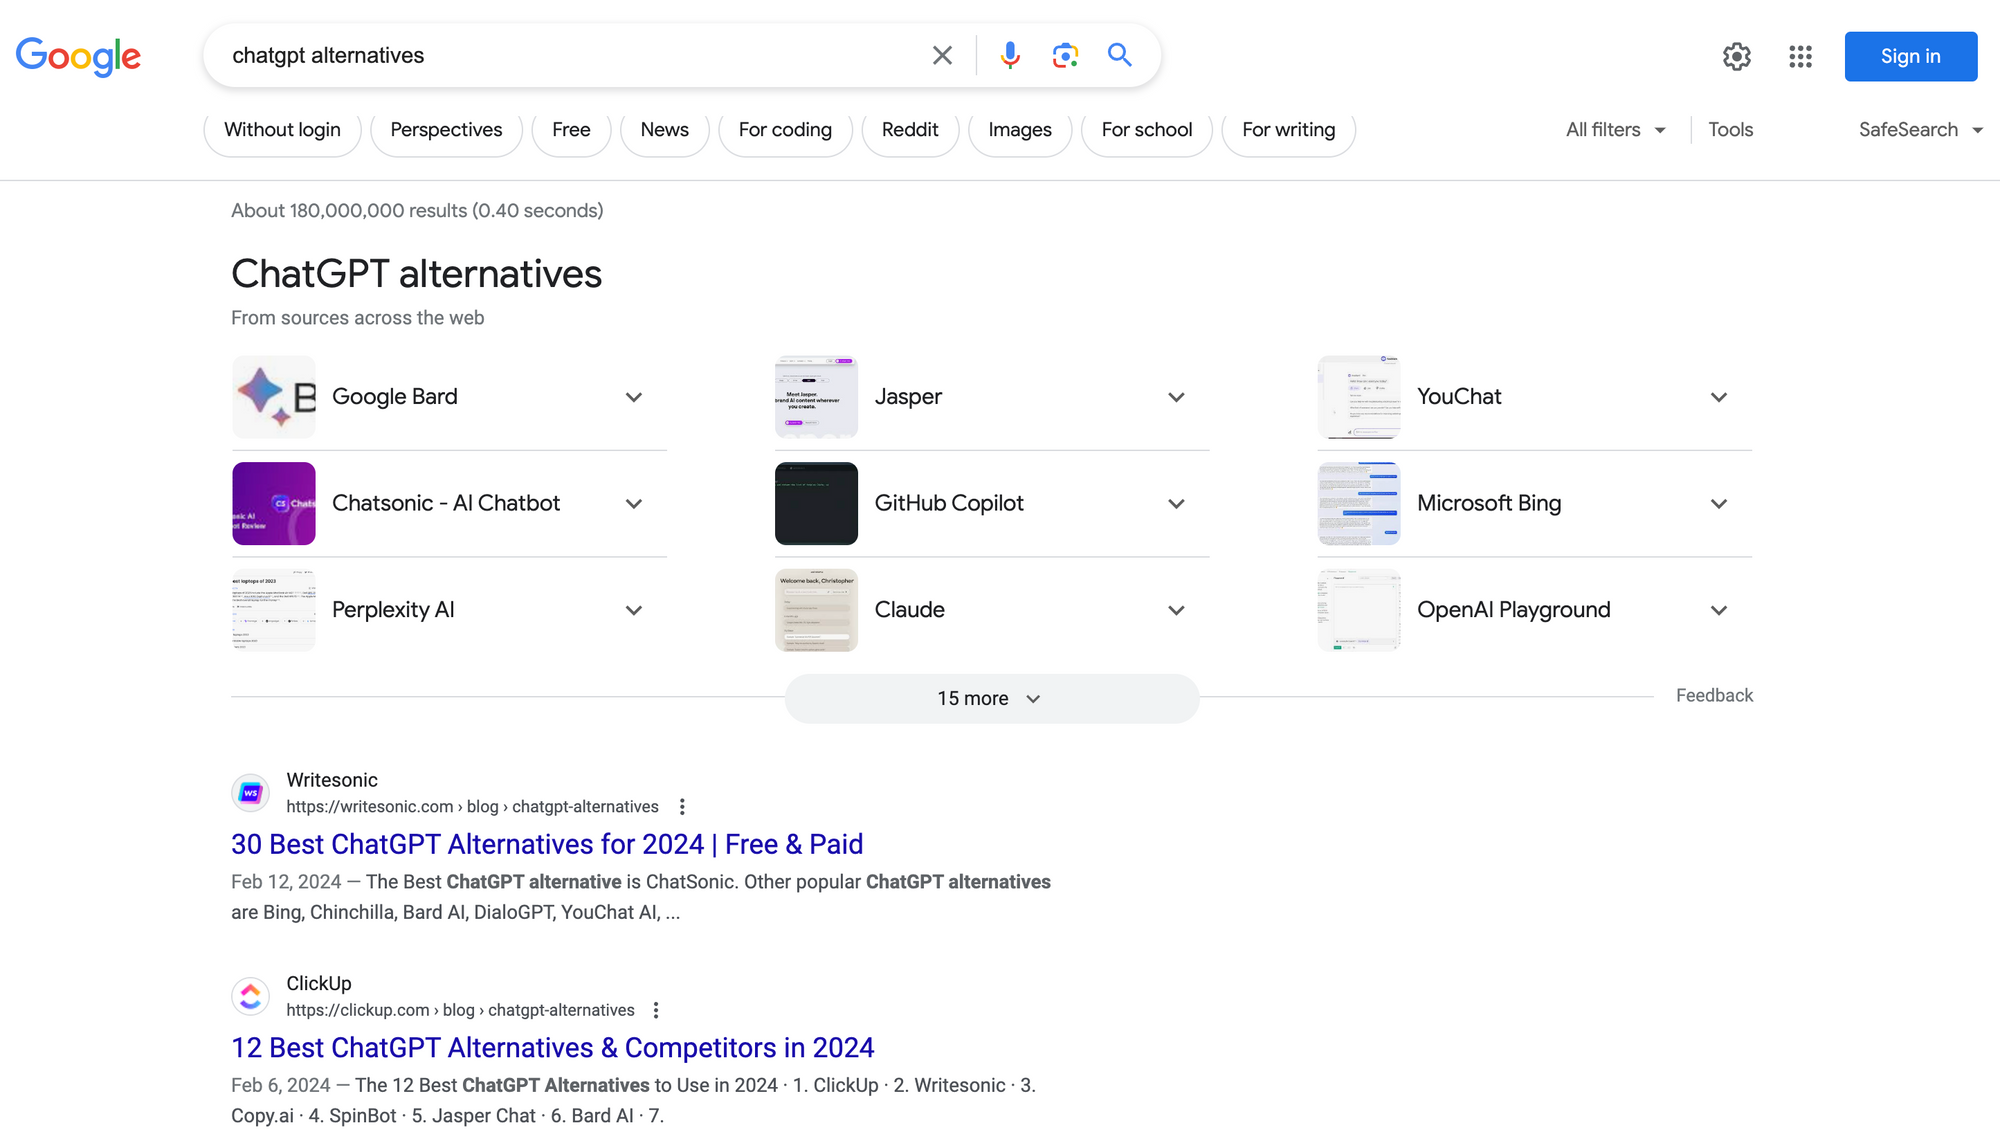The height and width of the screenshot is (1136, 2000).
Task: Open the 30 Best ChatGPT Alternatives article
Action: tap(546, 844)
